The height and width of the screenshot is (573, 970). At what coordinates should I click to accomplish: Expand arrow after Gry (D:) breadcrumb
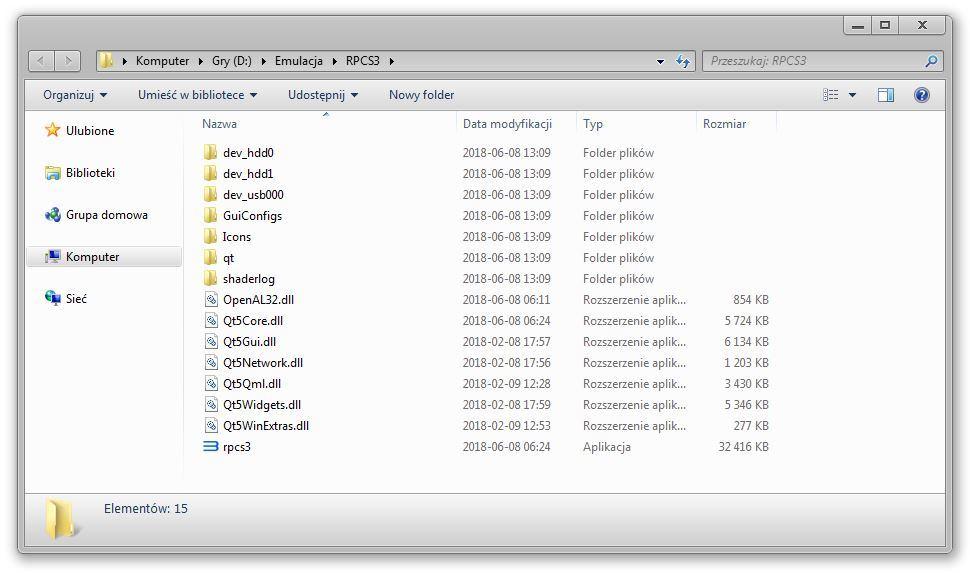[x=263, y=61]
